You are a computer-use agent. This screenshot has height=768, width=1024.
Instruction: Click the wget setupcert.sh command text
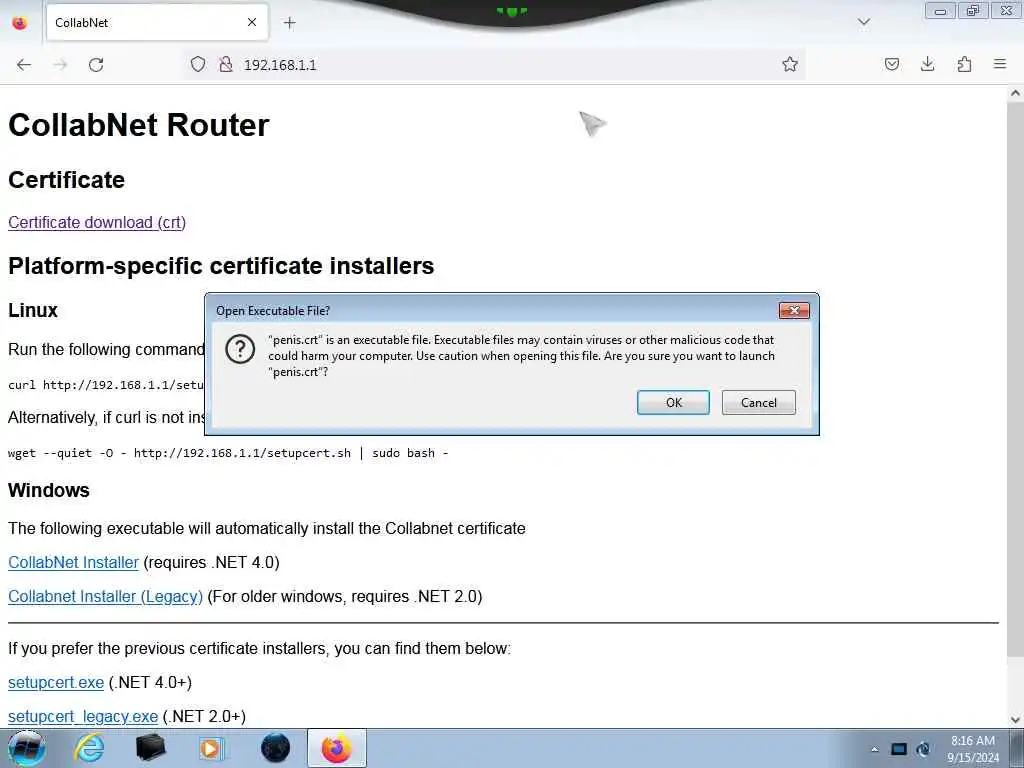coord(228,453)
